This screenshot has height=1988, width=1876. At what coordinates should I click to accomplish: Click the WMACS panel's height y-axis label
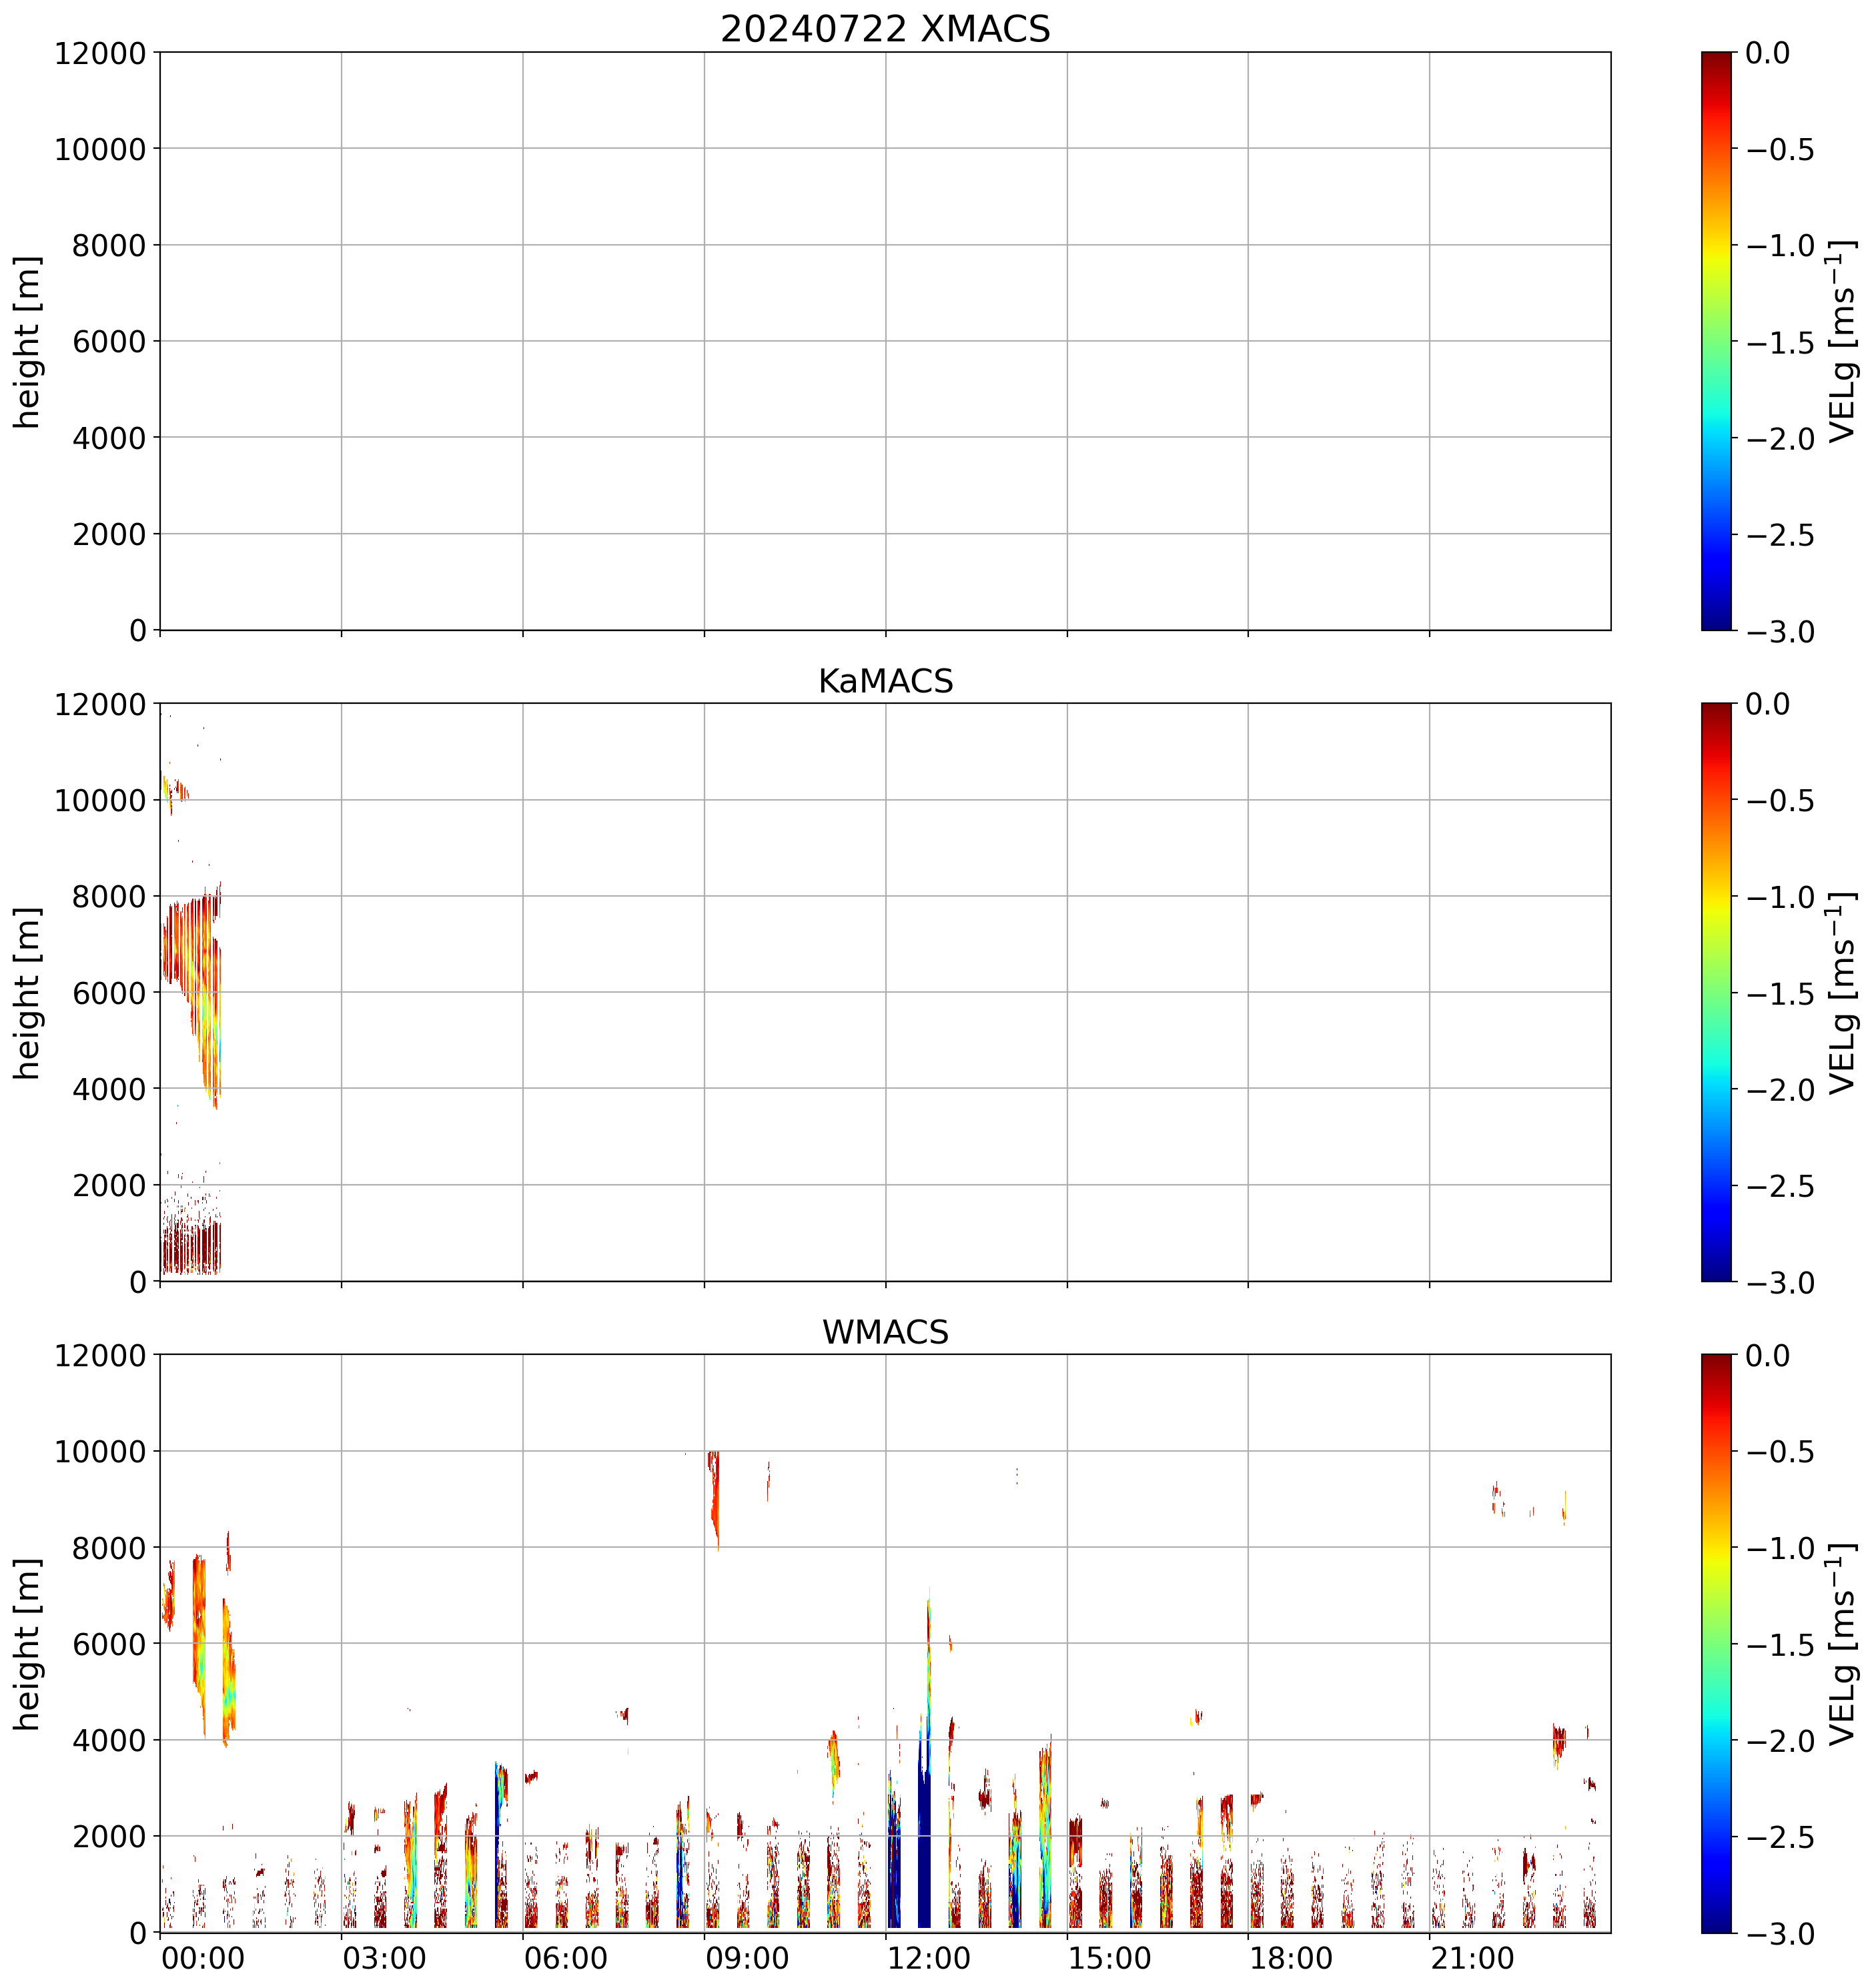click(x=28, y=1645)
